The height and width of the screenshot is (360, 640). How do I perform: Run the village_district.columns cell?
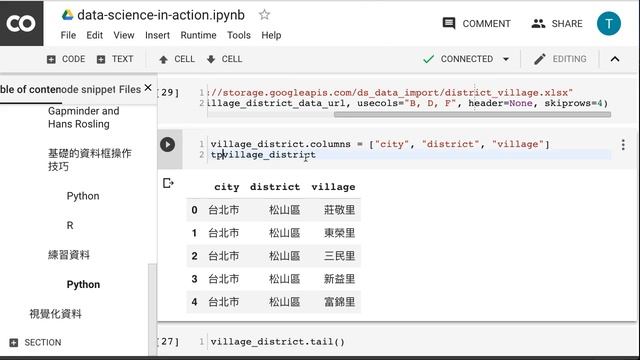tap(167, 144)
